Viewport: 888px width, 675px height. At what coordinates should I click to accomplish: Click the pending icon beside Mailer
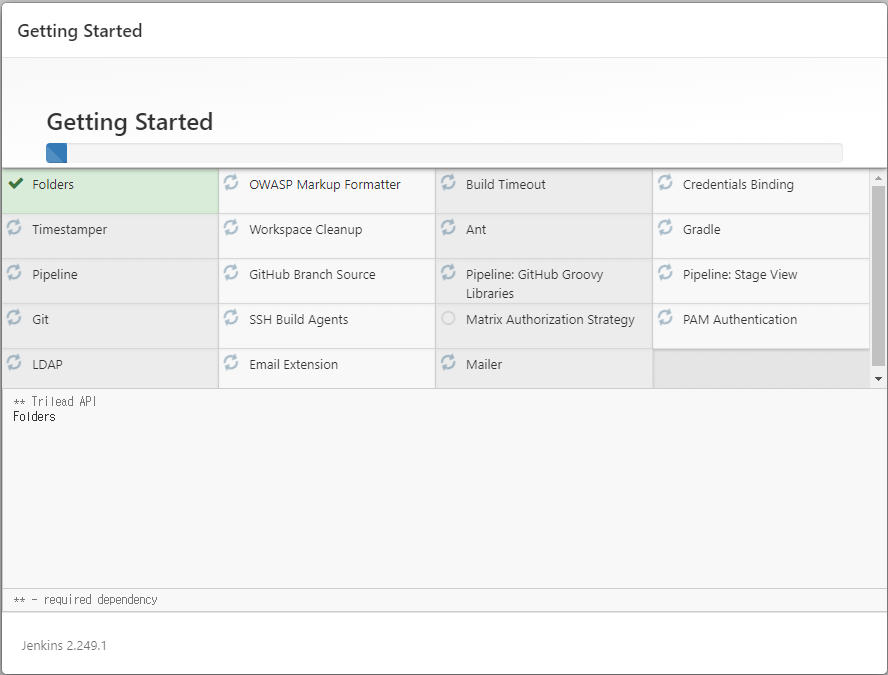[x=448, y=362]
